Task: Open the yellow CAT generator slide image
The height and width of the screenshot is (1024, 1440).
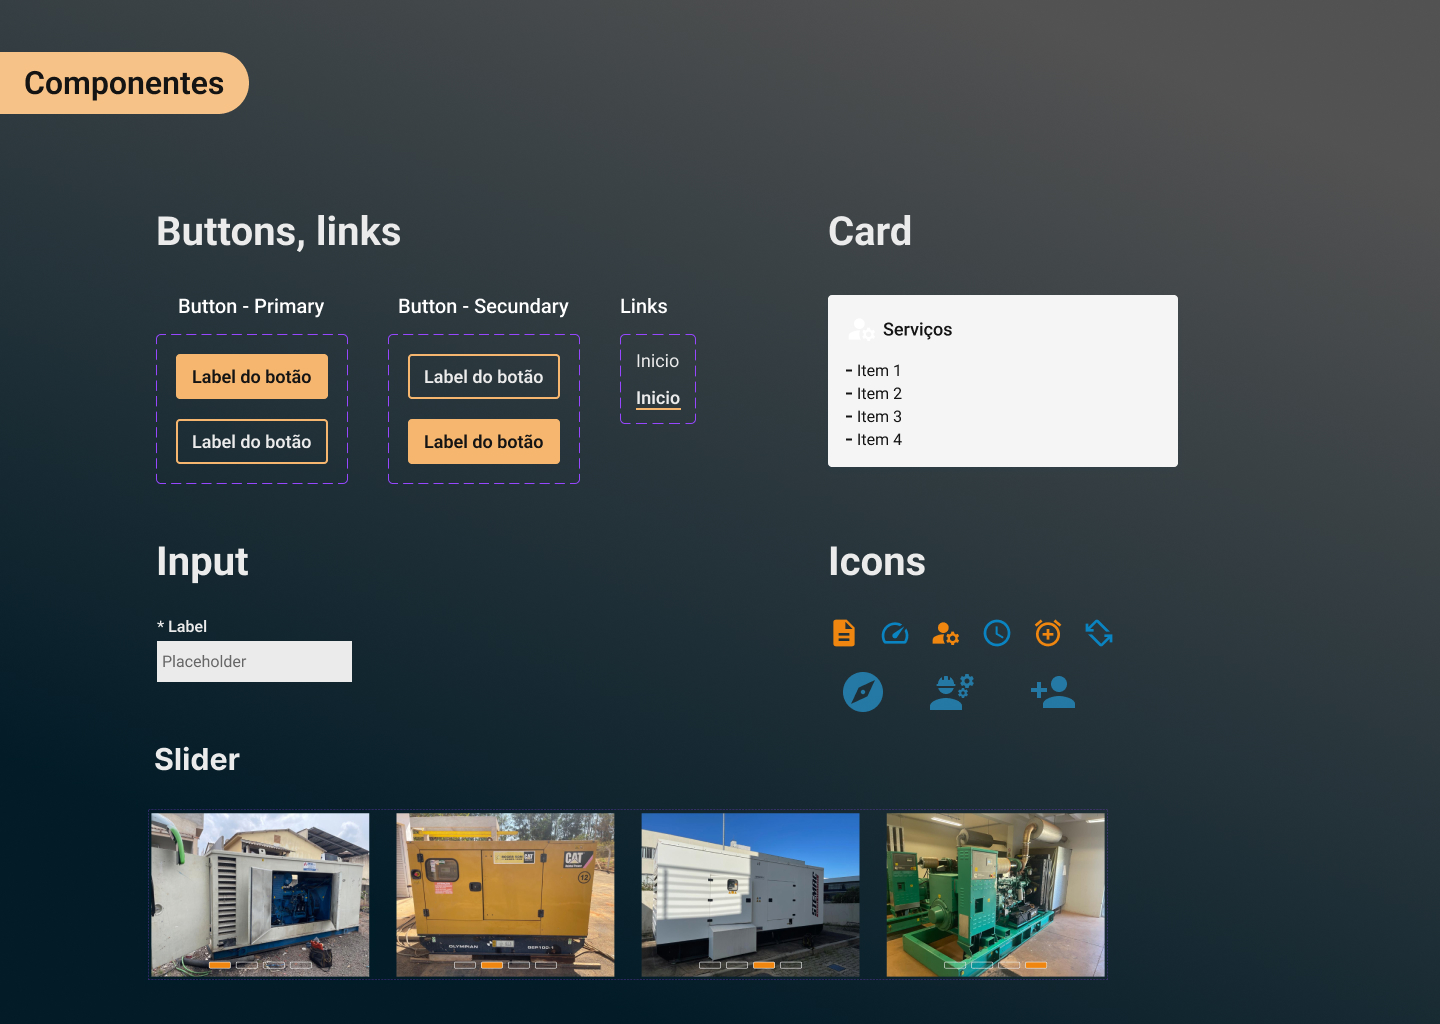Action: point(505,895)
